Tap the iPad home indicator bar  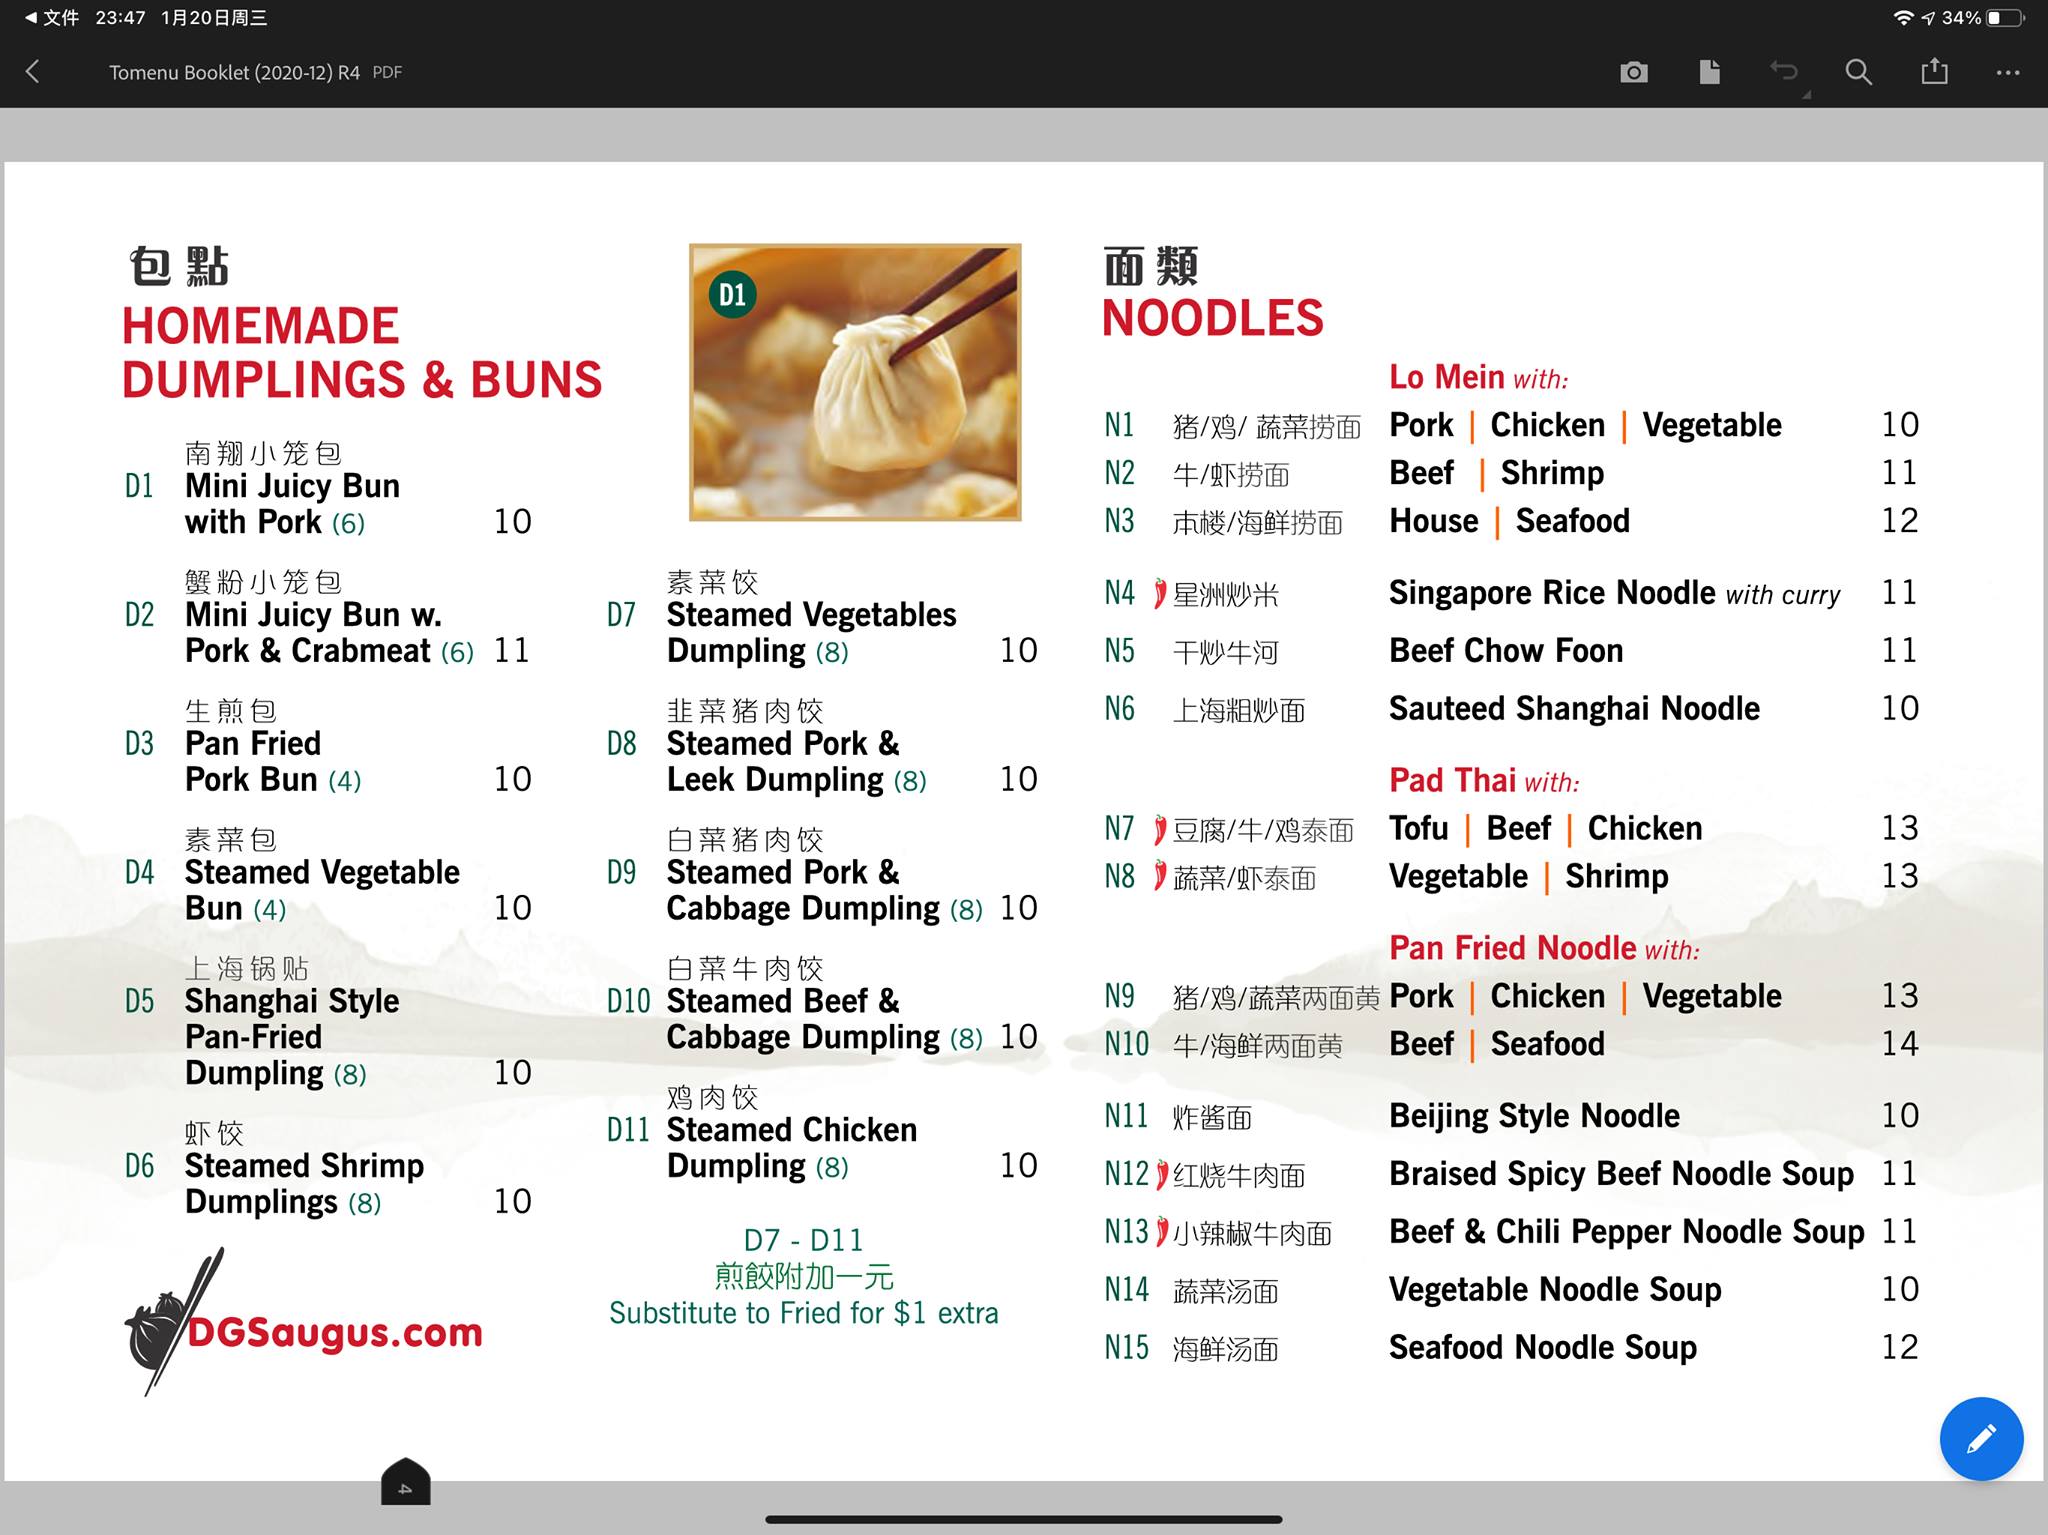[x=1023, y=1519]
